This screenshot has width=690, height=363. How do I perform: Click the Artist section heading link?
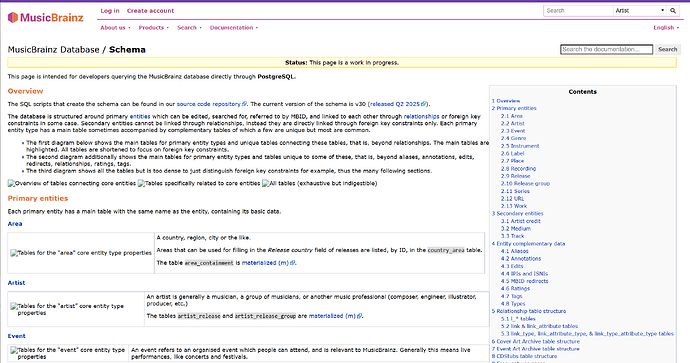(x=16, y=283)
